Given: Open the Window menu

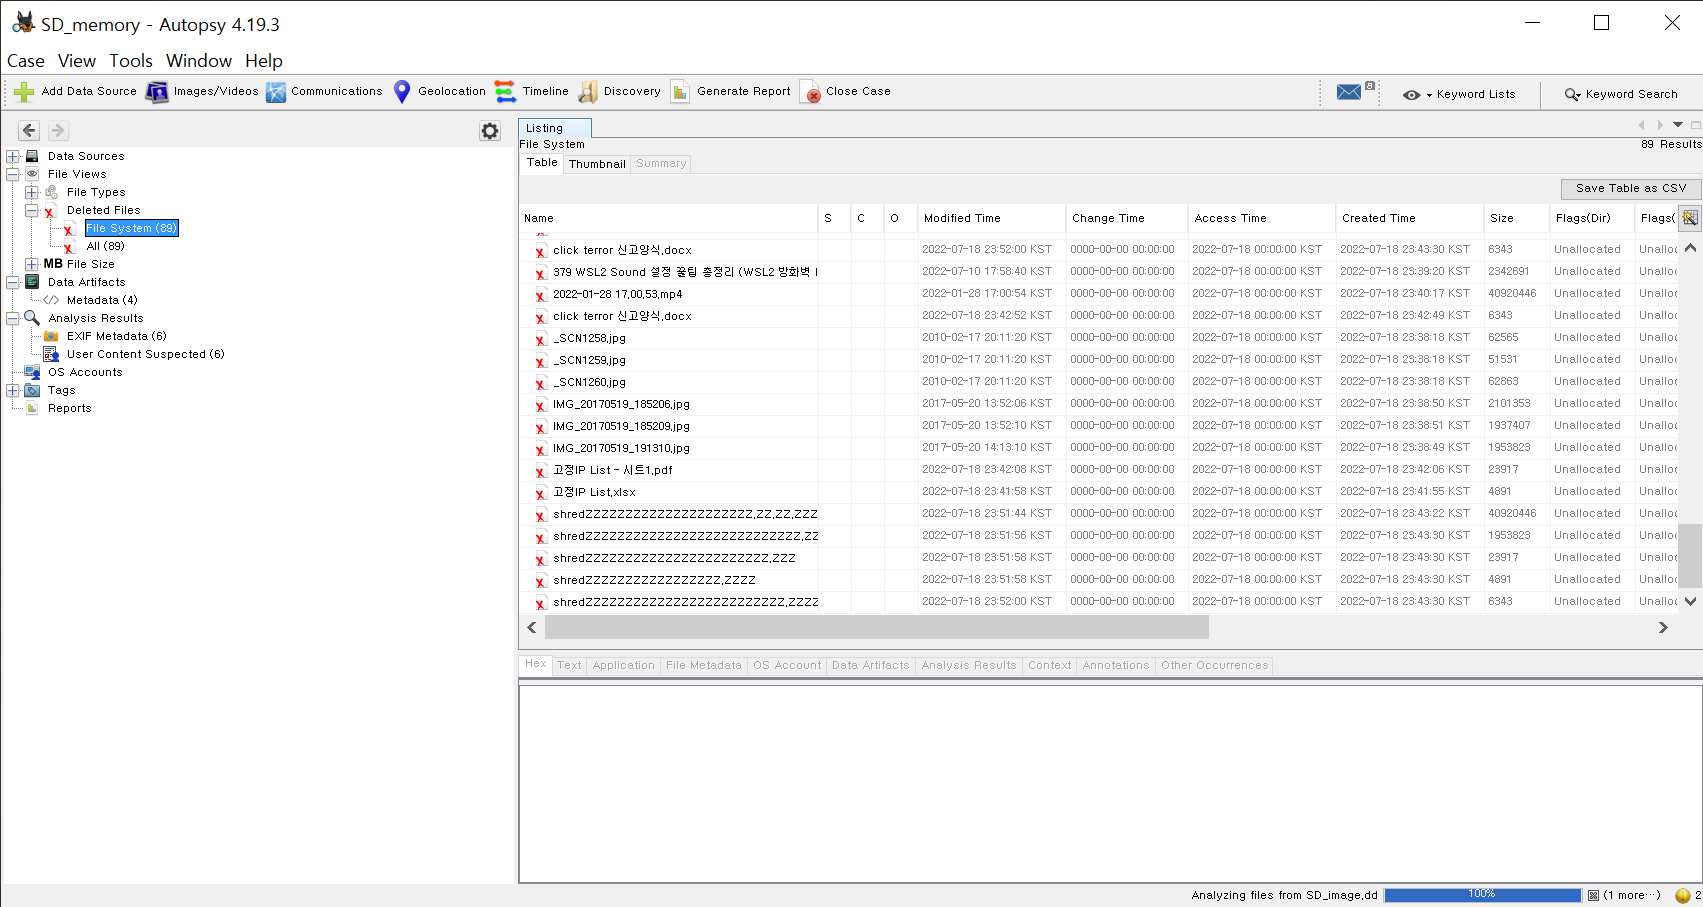Looking at the screenshot, I should tap(199, 61).
